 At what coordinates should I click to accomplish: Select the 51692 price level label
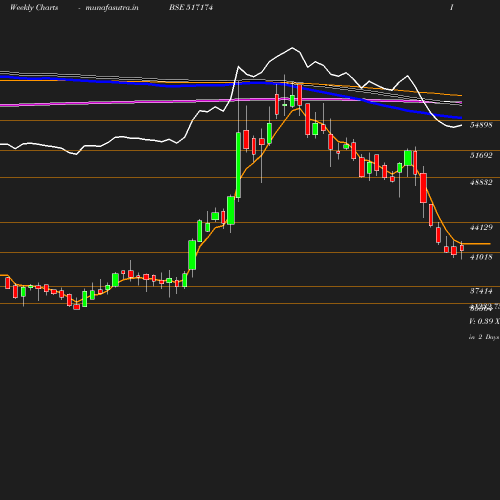pos(481,155)
